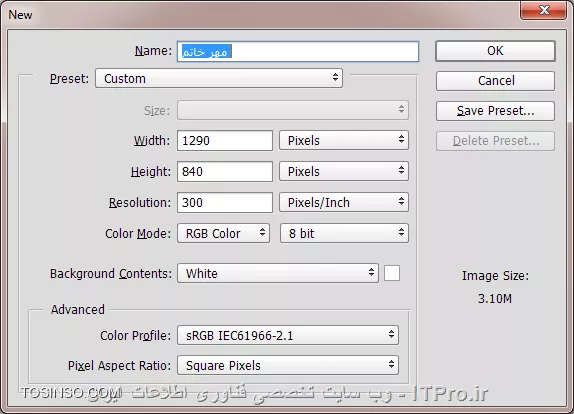
Task: Click the Resolution label
Action: (x=139, y=202)
